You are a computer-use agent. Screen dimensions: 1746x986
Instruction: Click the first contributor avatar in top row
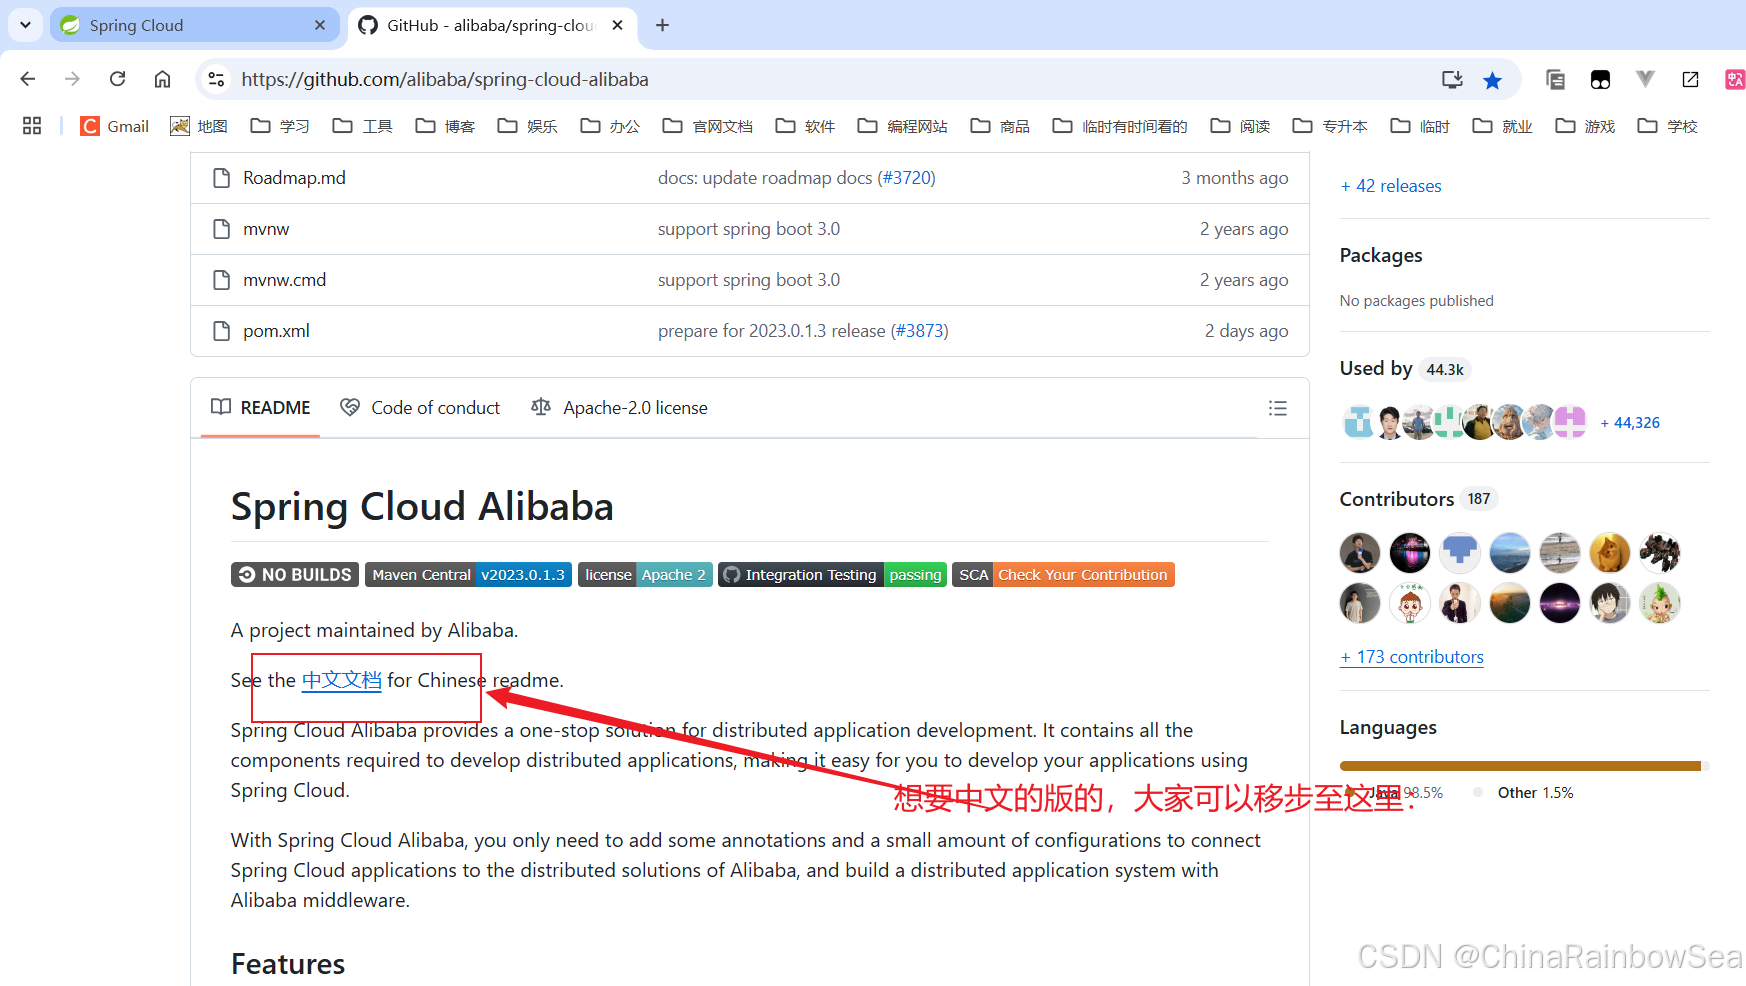pyautogui.click(x=1360, y=553)
